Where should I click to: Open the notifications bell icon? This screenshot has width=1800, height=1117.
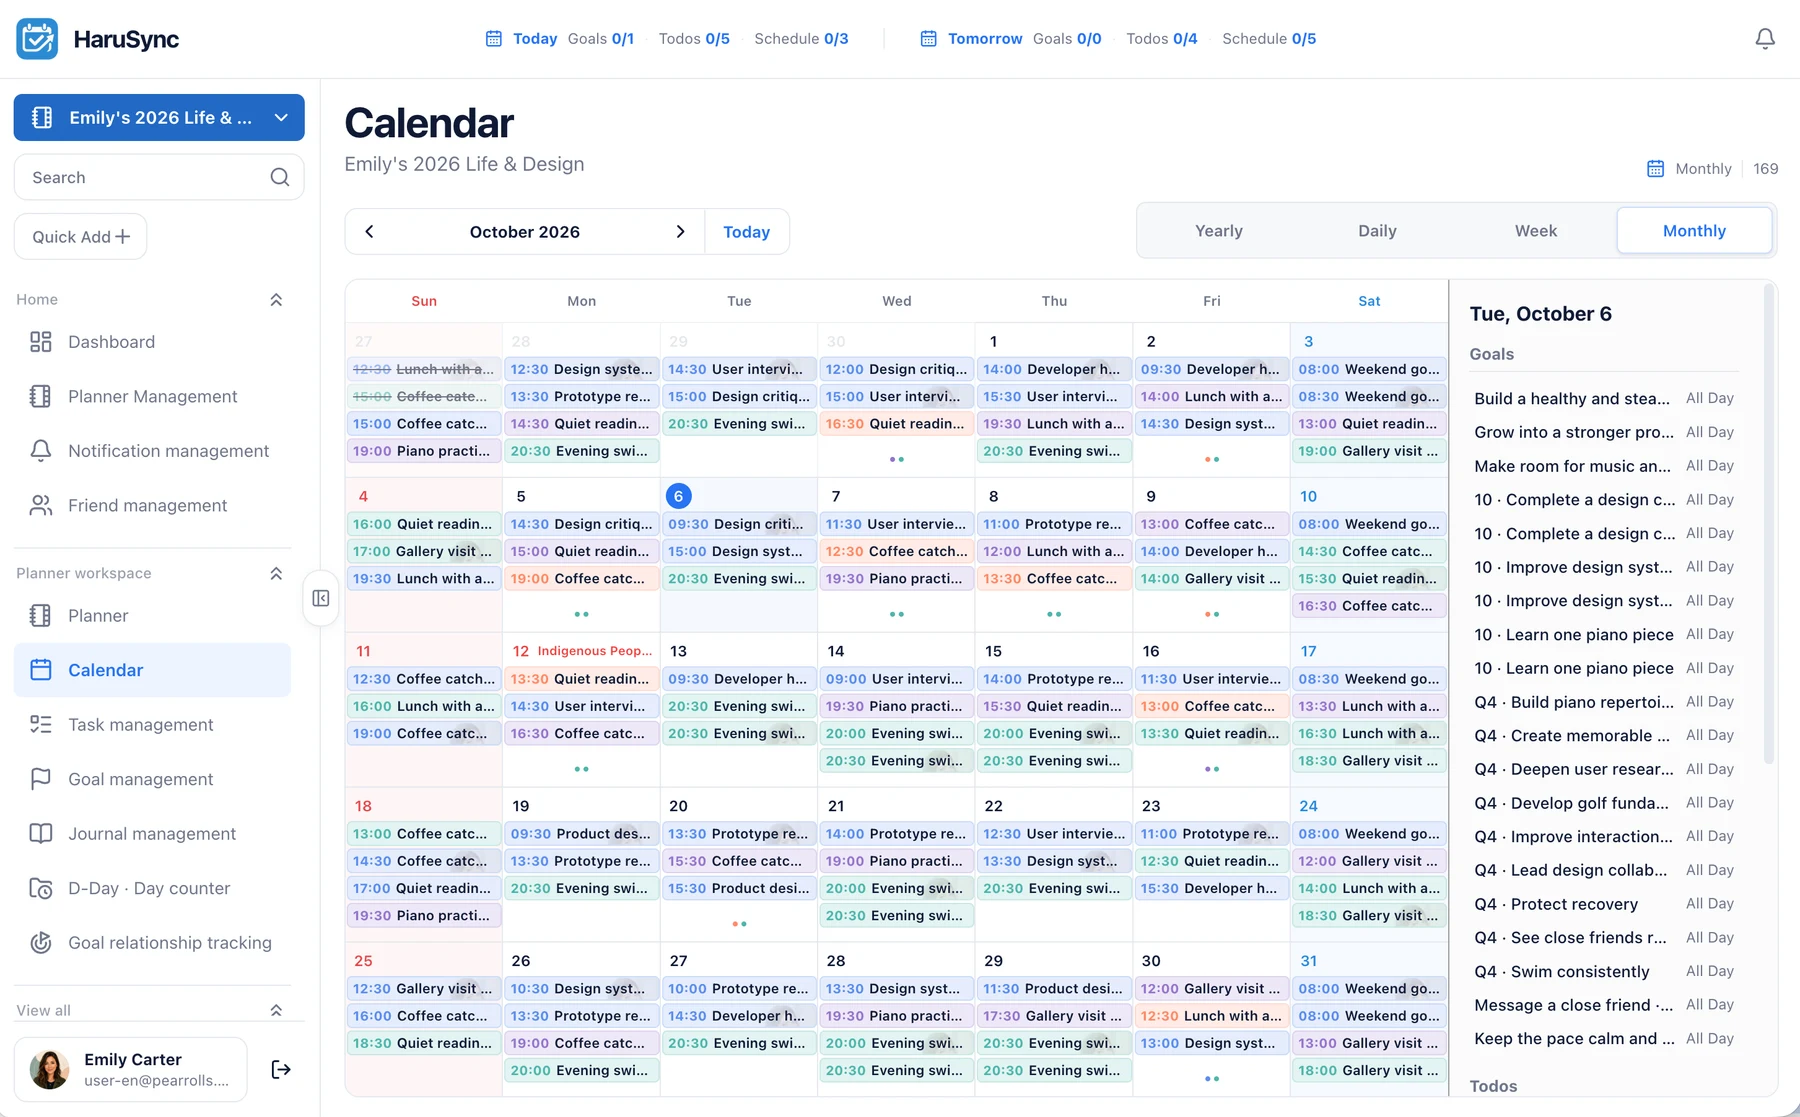[1765, 38]
